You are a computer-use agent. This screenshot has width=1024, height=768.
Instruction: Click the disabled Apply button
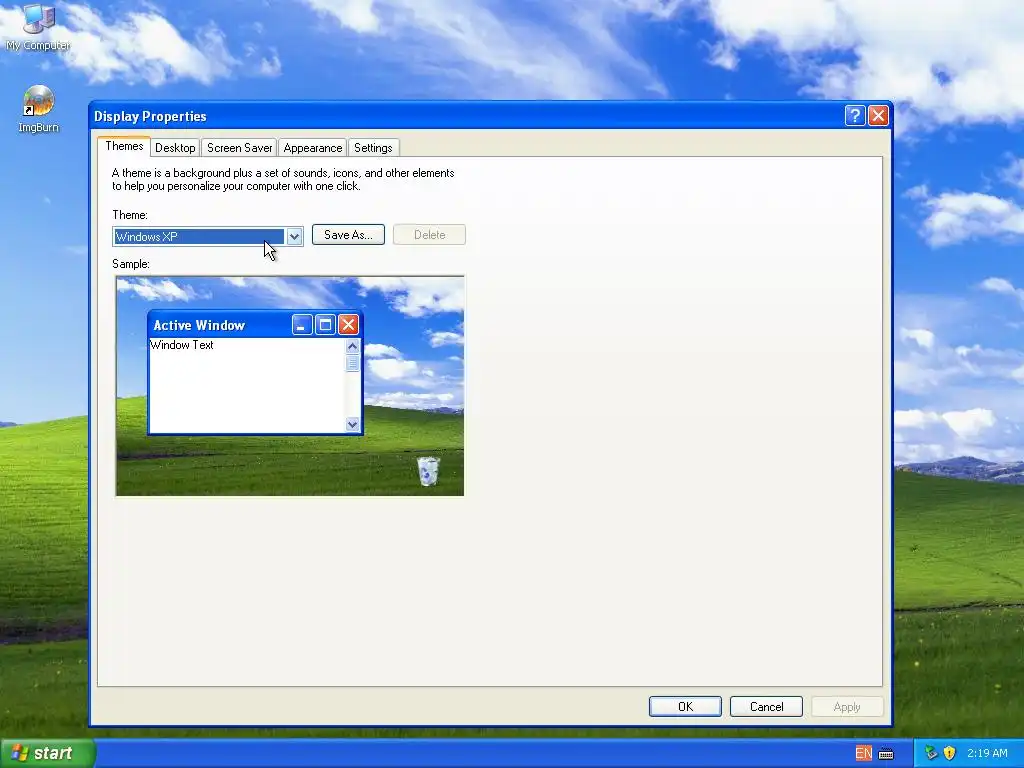point(847,707)
